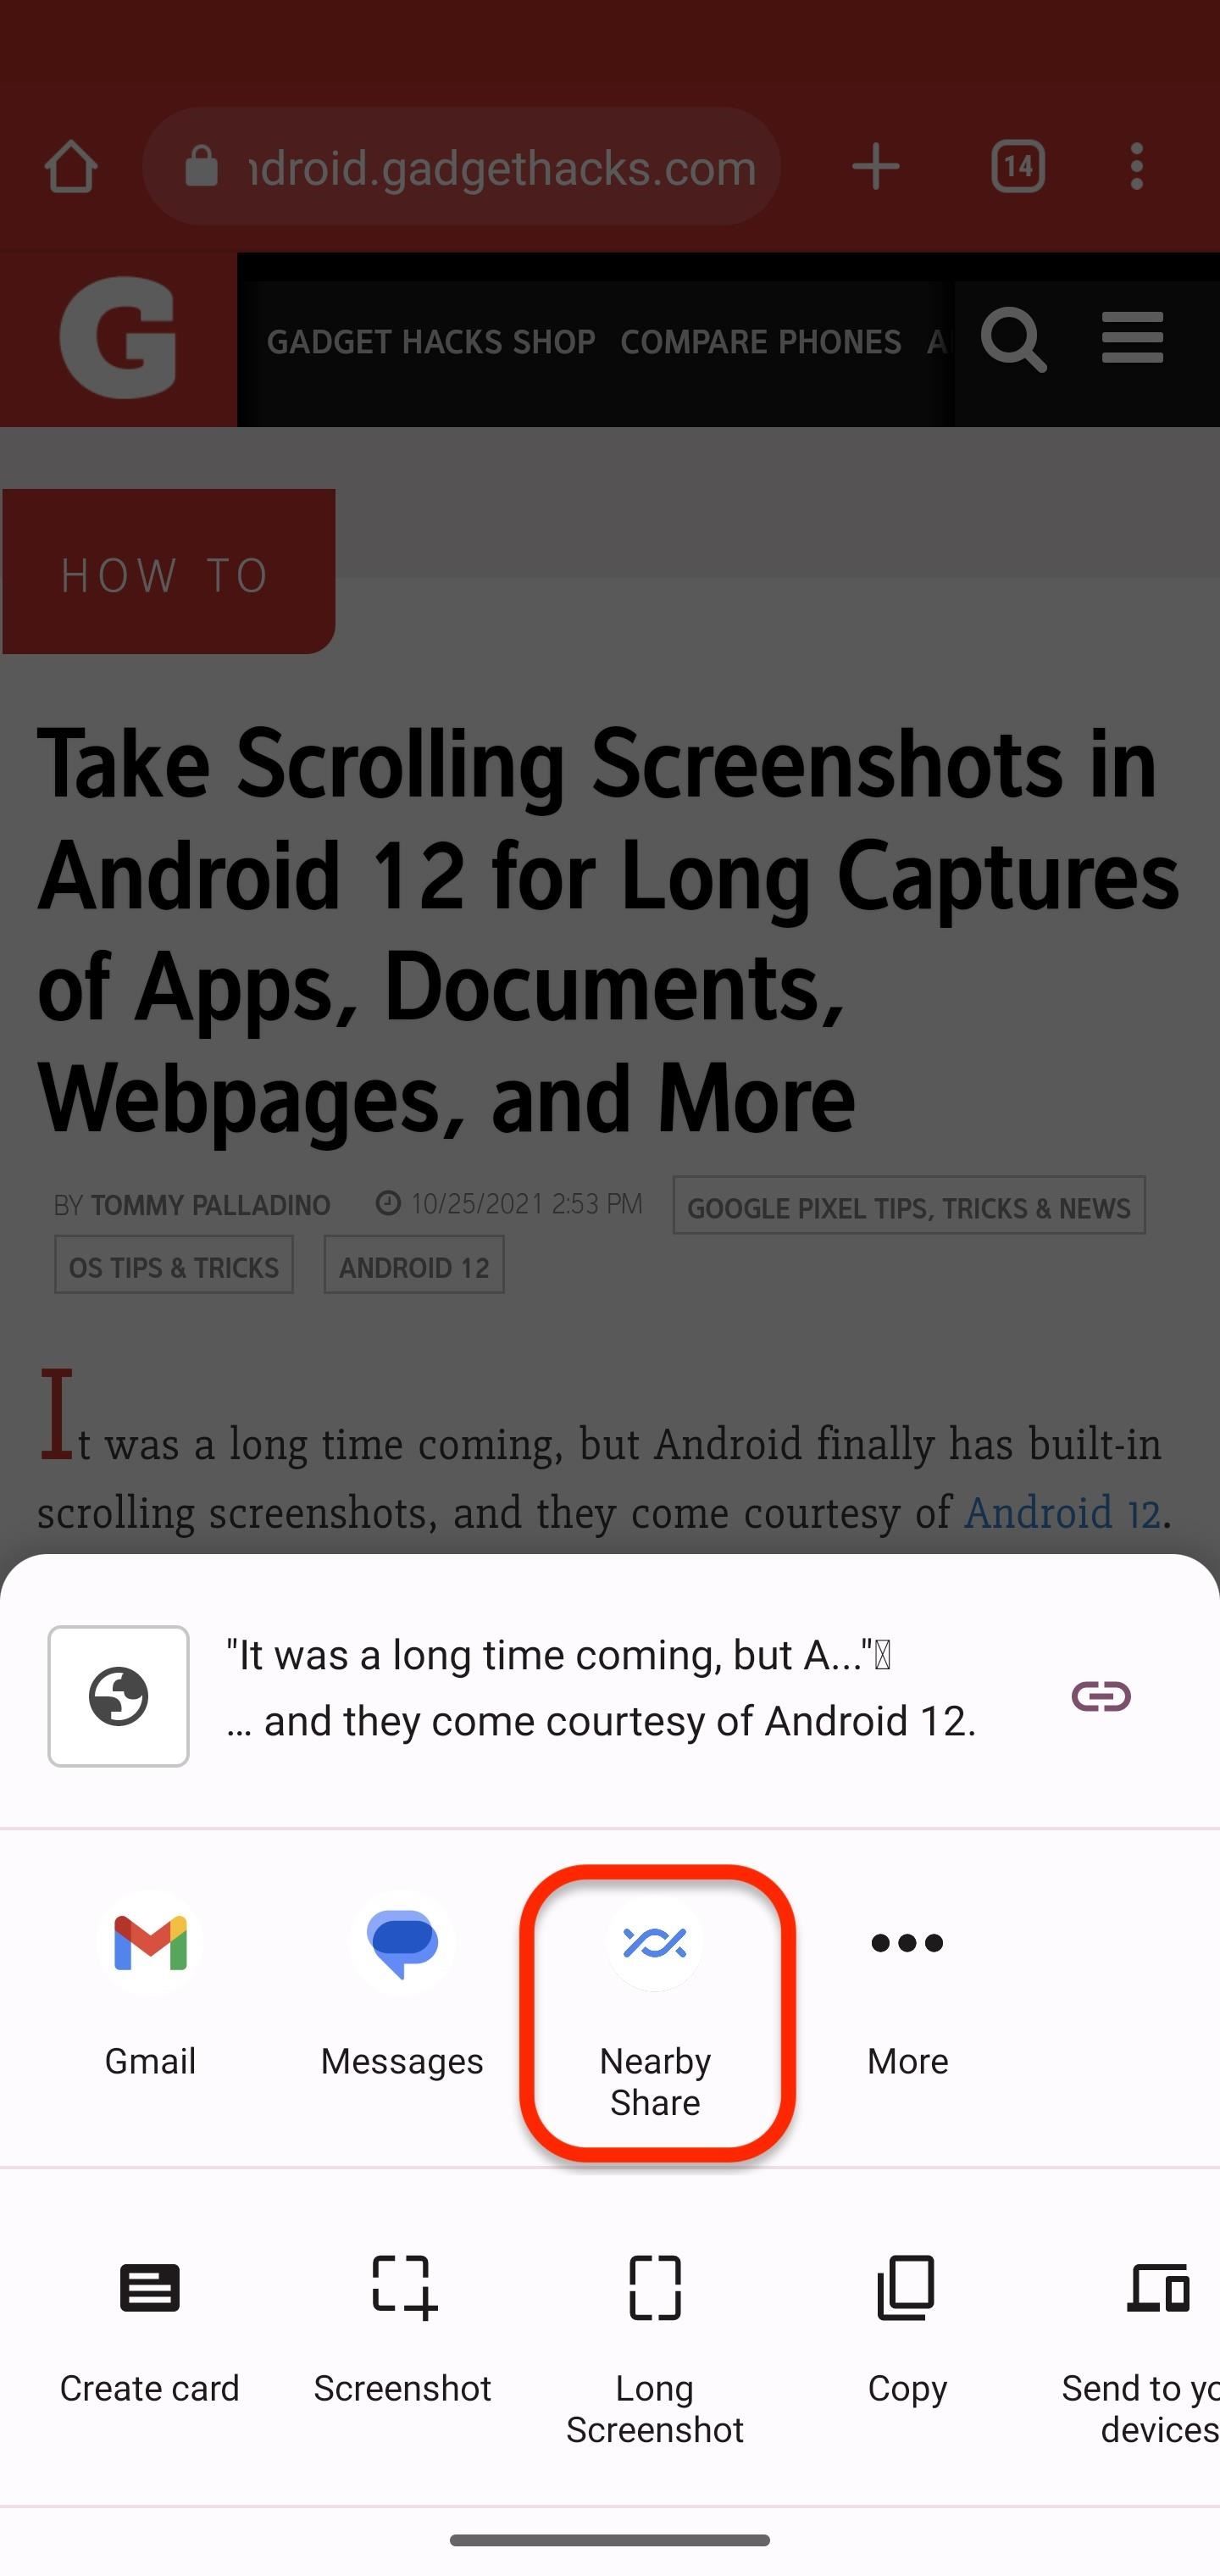Image resolution: width=1220 pixels, height=2576 pixels.
Task: Open a new tab with plus icon
Action: tap(876, 166)
